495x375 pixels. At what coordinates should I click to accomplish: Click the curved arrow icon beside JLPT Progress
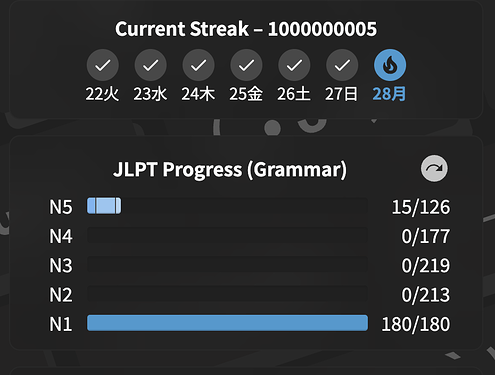pos(434,168)
